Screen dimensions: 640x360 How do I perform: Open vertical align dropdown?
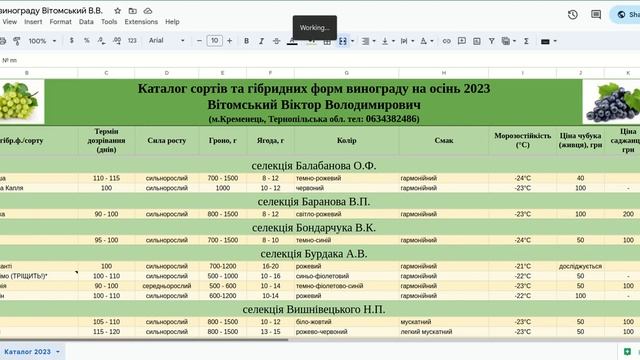coord(388,41)
